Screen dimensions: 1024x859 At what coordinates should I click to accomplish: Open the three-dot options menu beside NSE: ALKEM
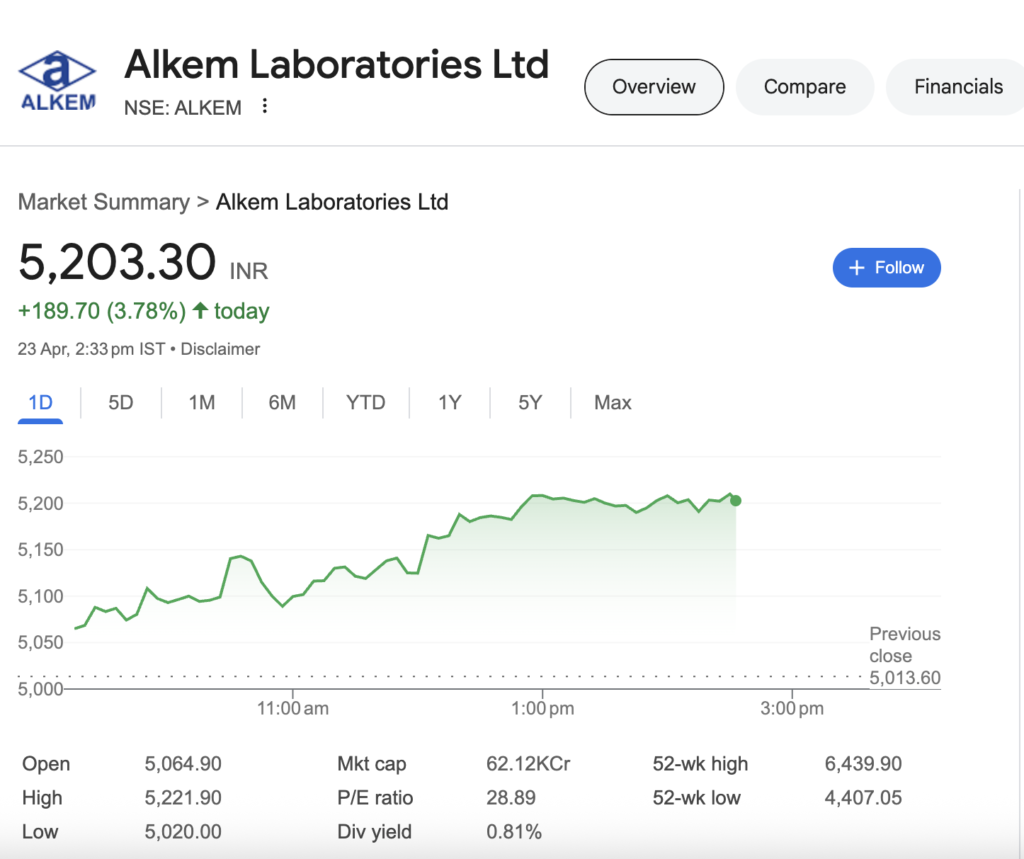264,106
